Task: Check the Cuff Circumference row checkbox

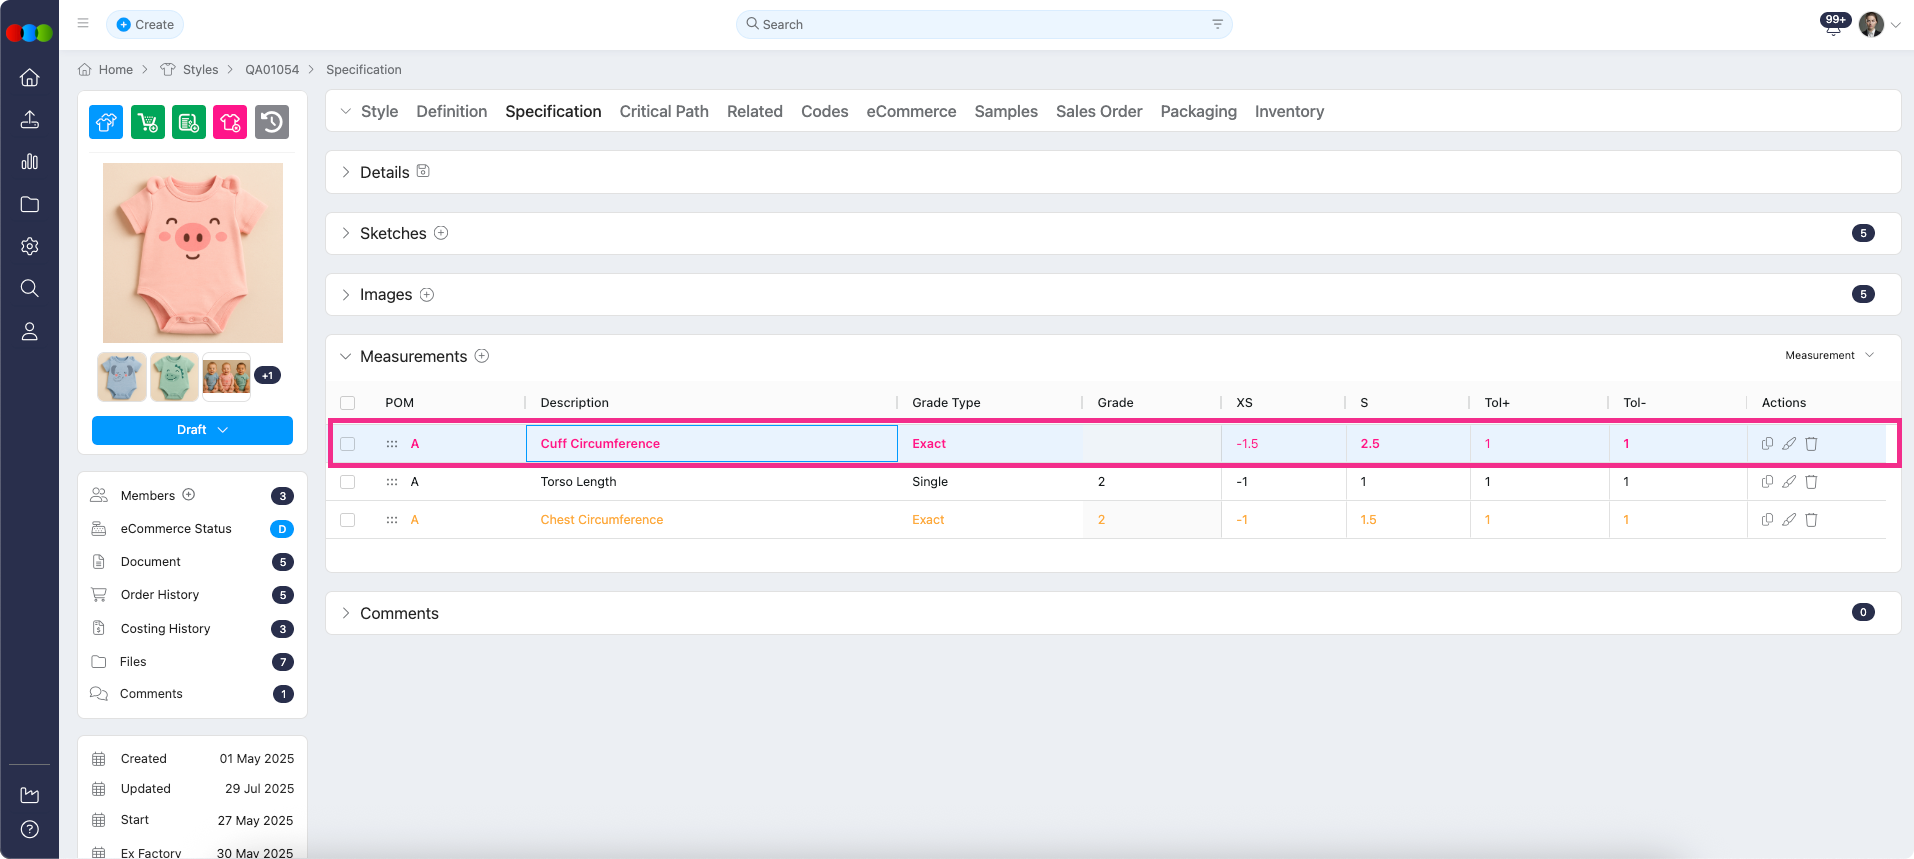Action: (348, 444)
